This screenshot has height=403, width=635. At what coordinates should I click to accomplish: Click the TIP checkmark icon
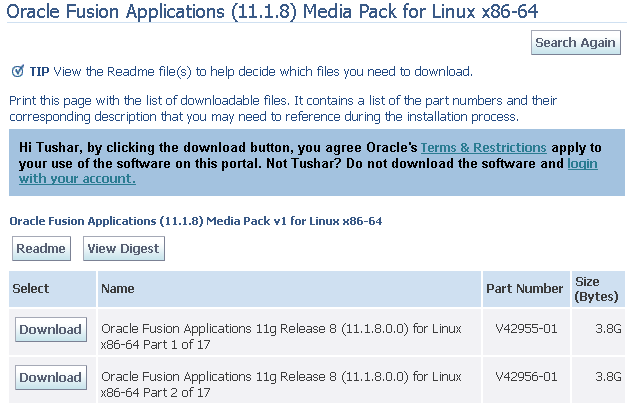pos(17,71)
